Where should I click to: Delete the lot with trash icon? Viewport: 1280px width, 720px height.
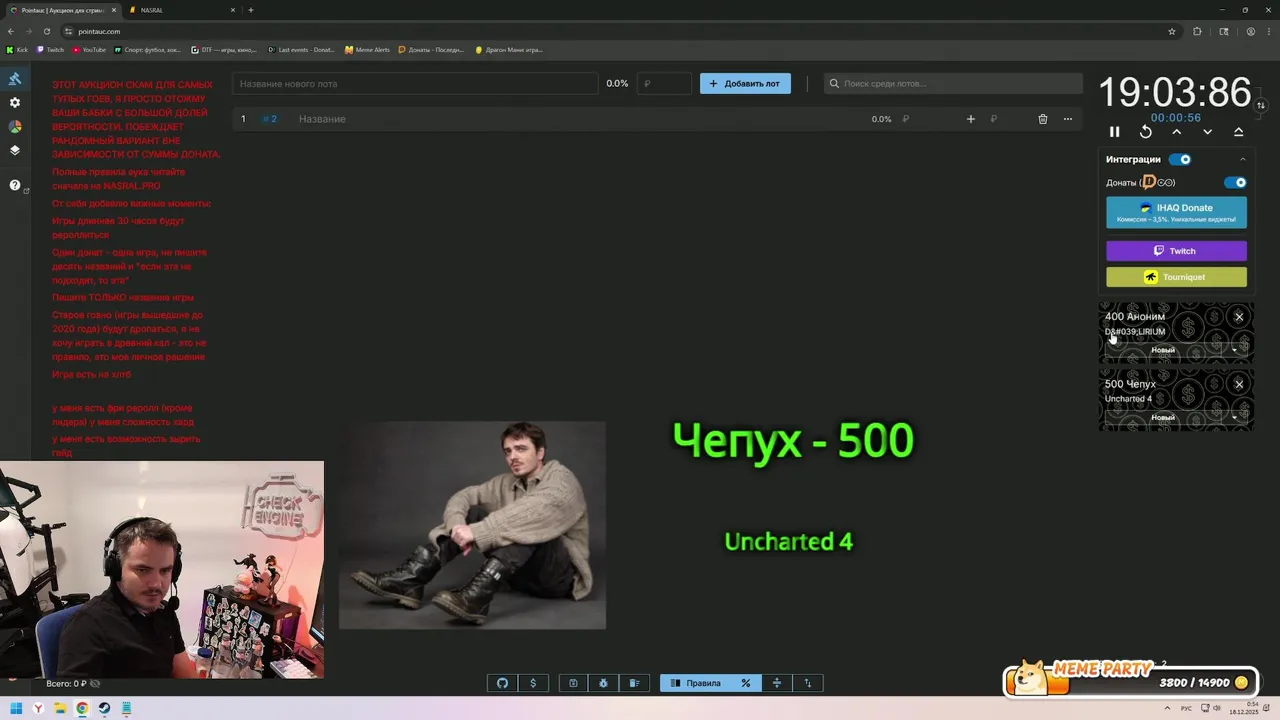point(1042,119)
